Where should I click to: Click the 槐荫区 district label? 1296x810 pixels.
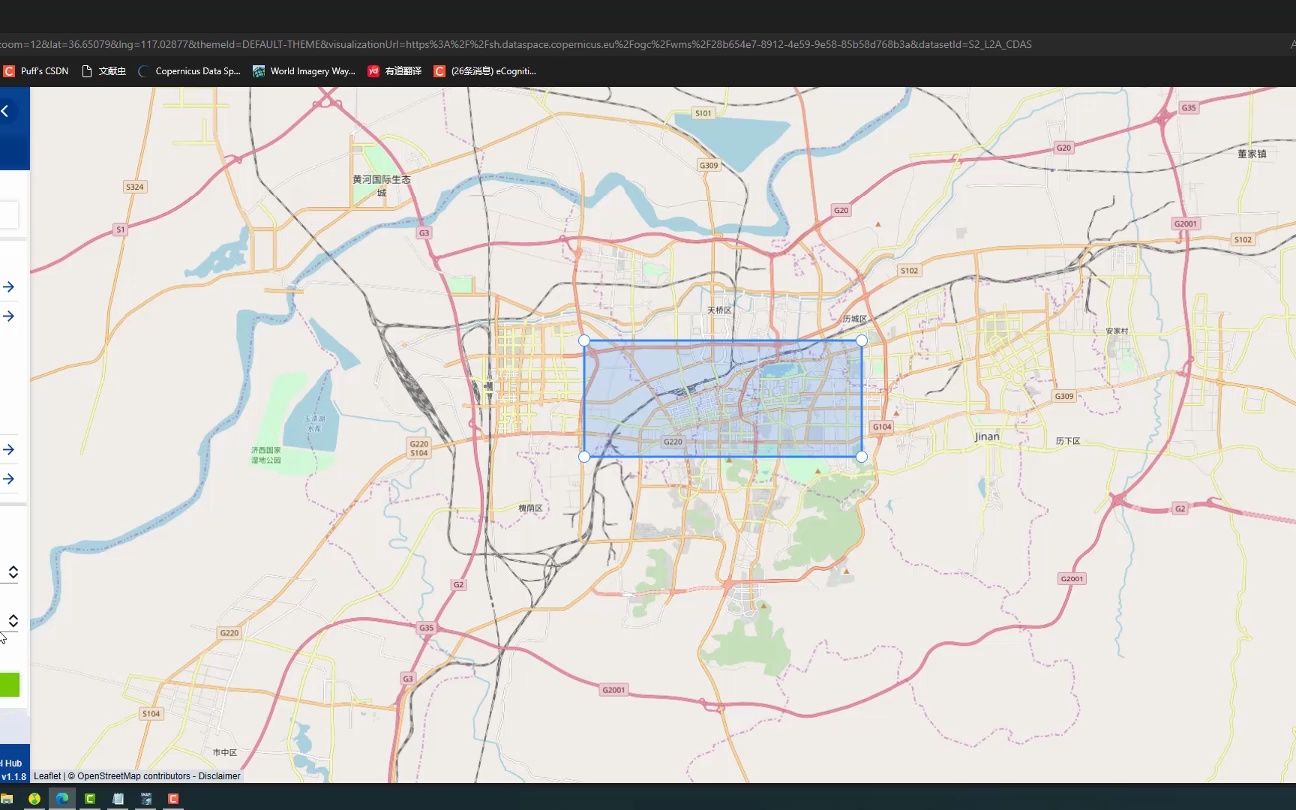tap(530, 508)
